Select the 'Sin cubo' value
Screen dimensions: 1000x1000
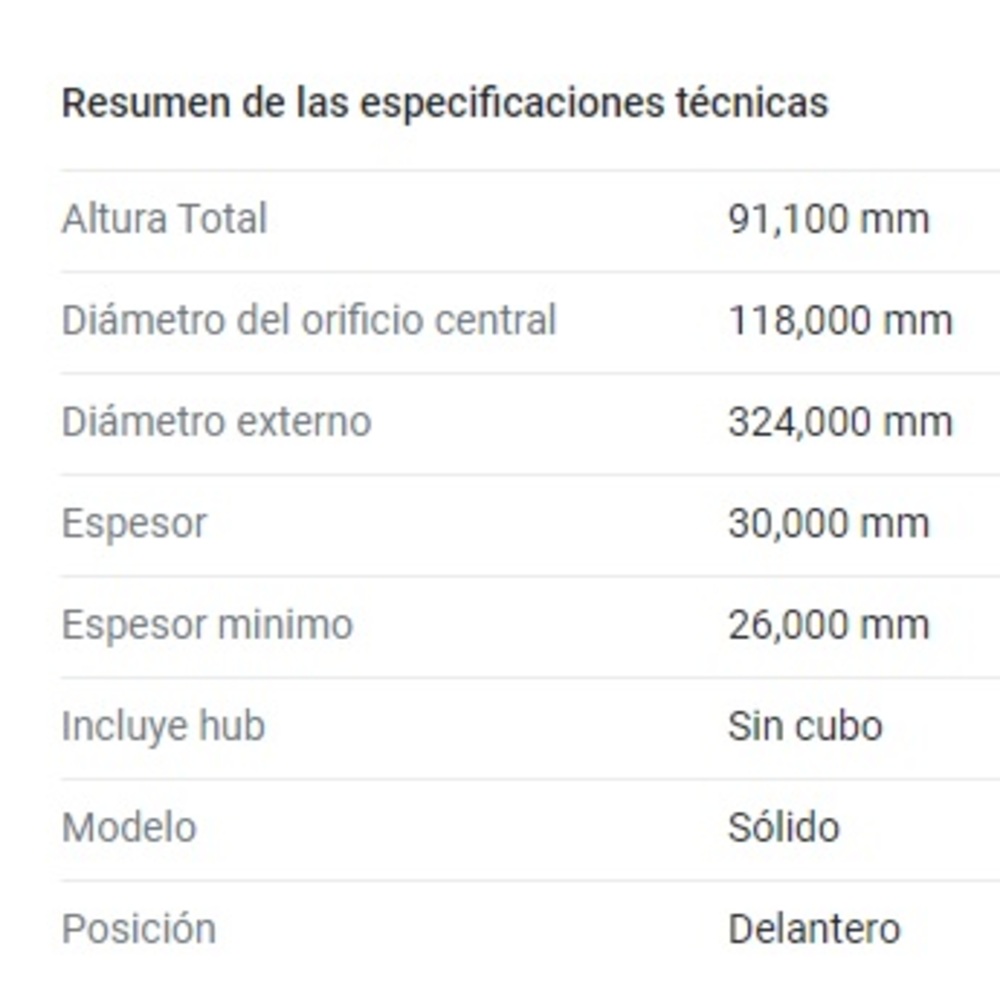coord(805,727)
